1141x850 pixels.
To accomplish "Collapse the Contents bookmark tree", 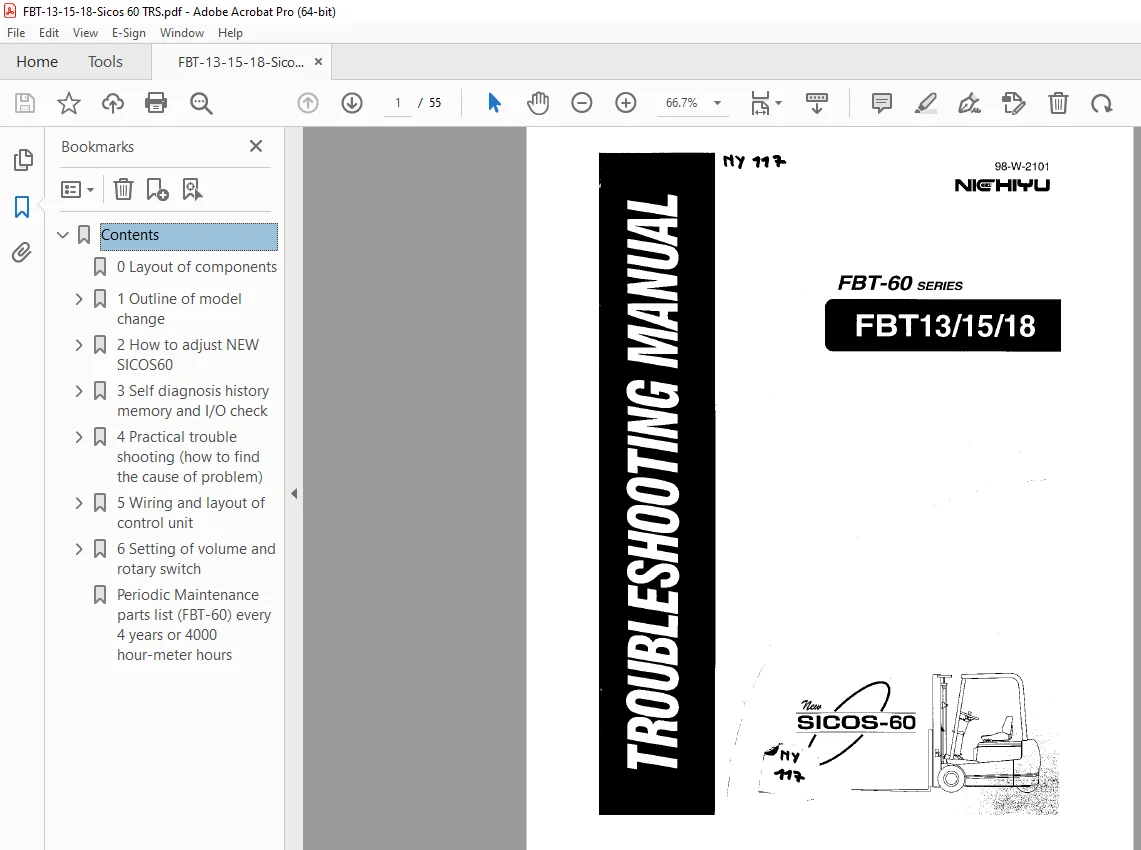I will click(63, 235).
